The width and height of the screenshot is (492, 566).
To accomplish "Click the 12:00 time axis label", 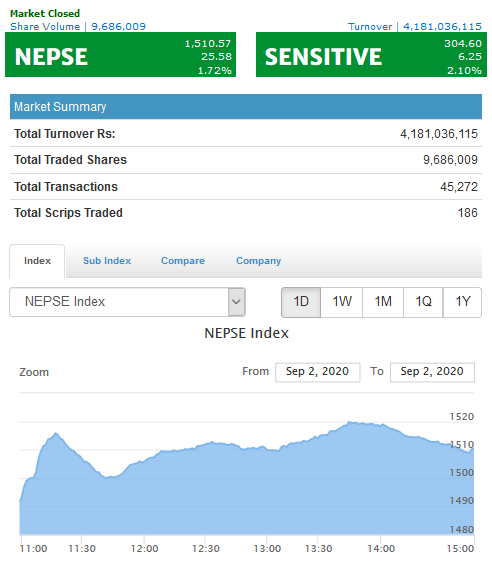I will point(144,549).
